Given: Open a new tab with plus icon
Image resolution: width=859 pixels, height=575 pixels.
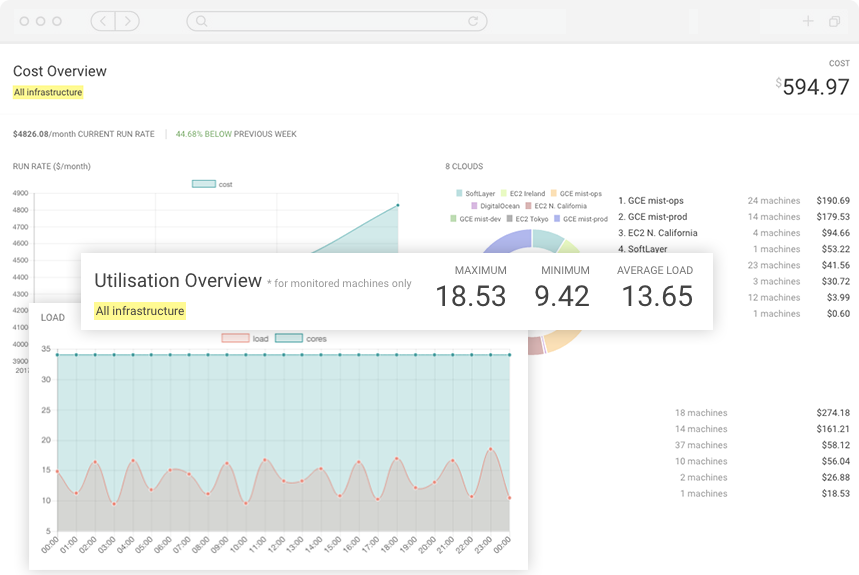Looking at the screenshot, I should [x=808, y=21].
